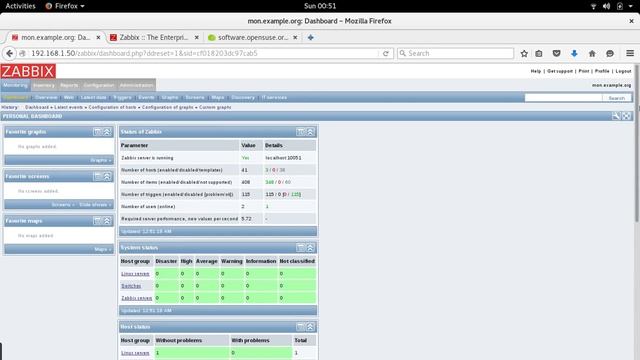Open the Firefox bookmarks list icon
Screen dimensions: 640x360
point(539,53)
